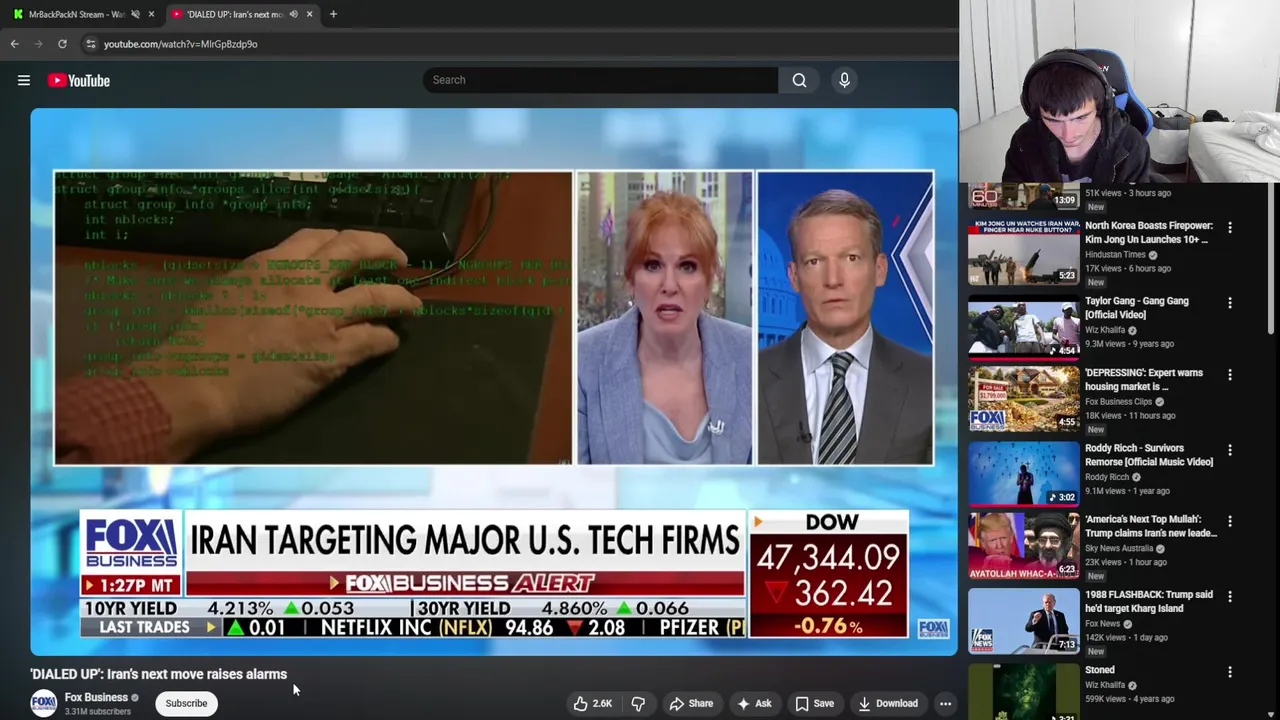
Task: Close the MrBackPackN Stream tab
Action: coord(151,14)
